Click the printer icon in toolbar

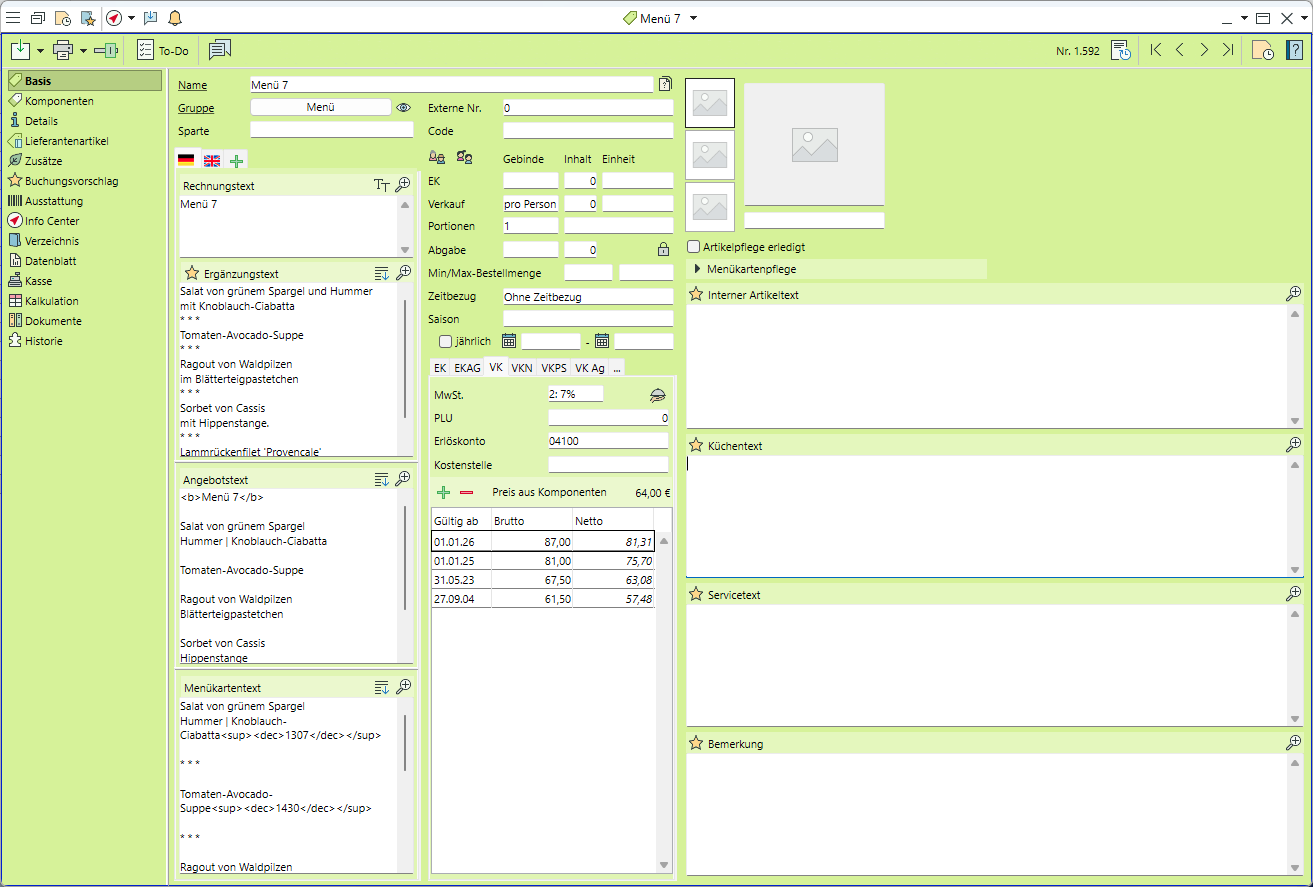pos(63,50)
